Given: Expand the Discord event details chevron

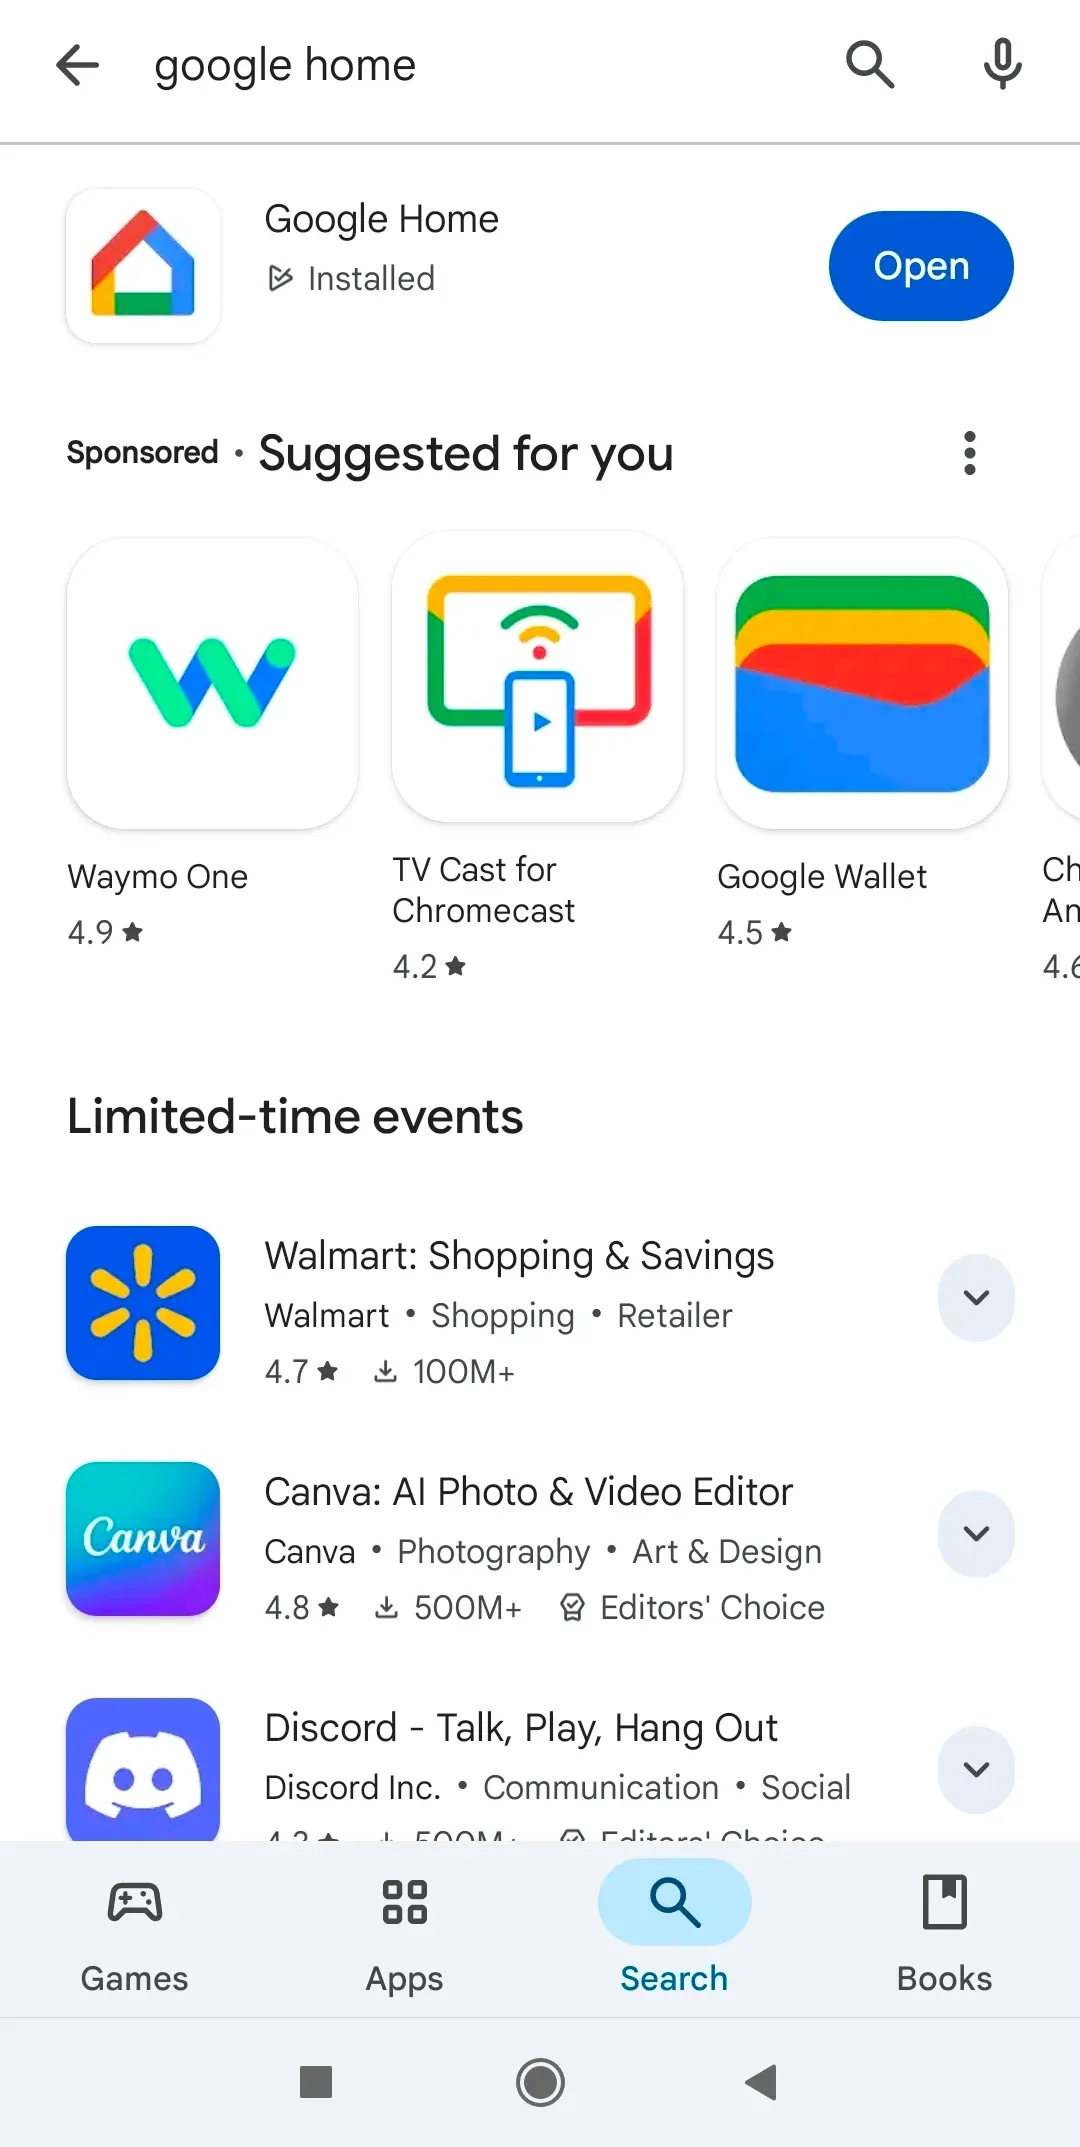Looking at the screenshot, I should [x=976, y=1770].
